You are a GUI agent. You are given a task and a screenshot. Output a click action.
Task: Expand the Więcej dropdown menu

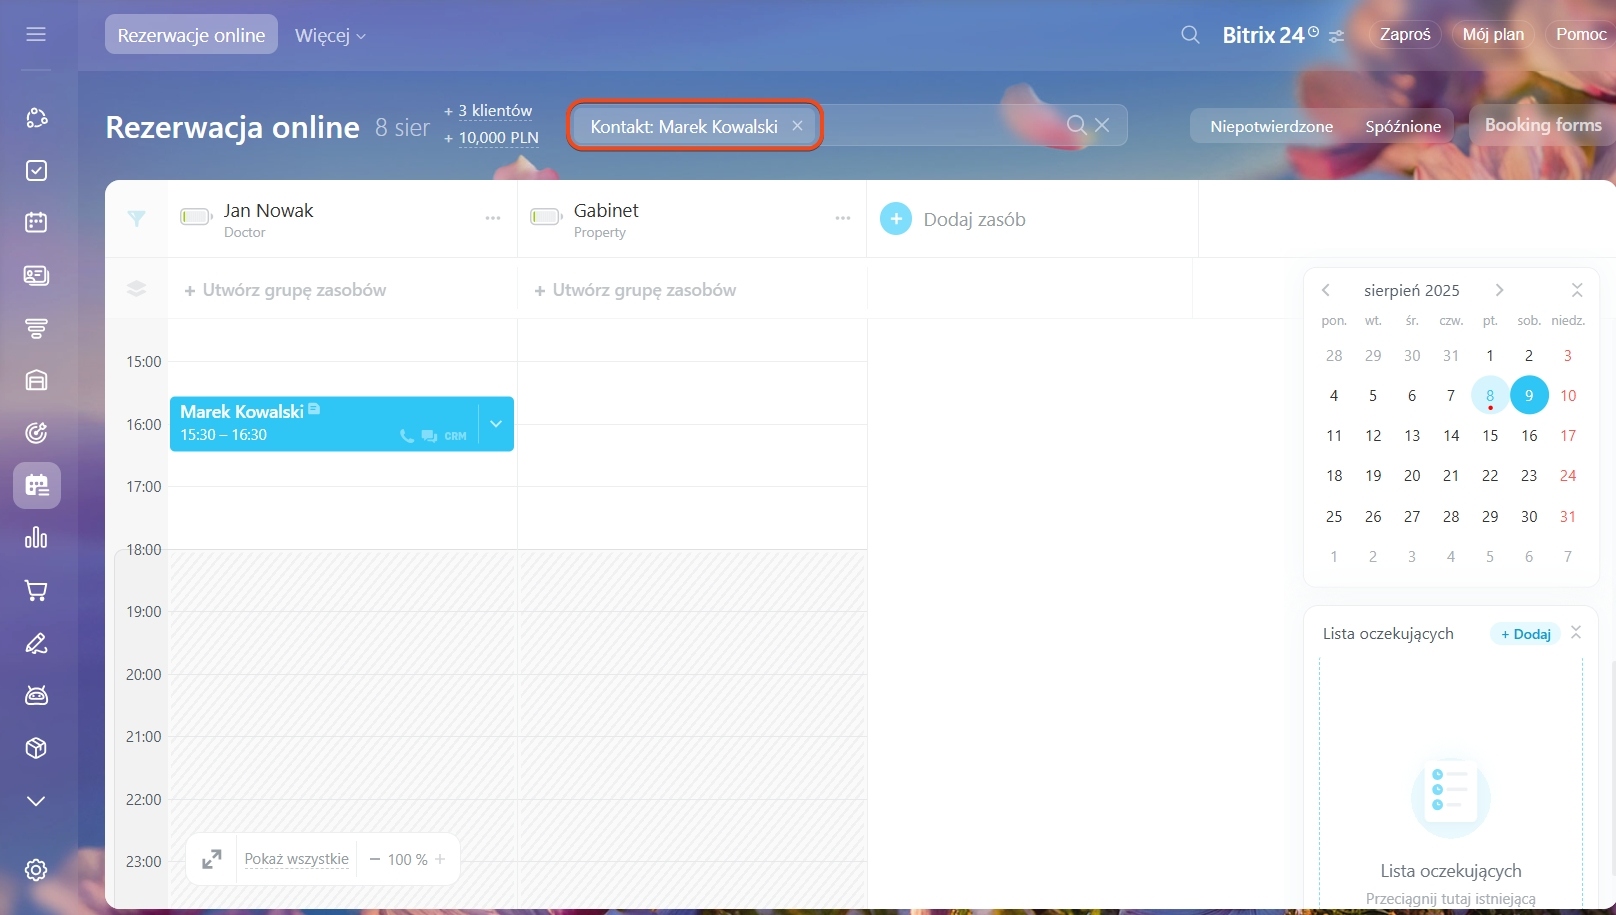click(x=330, y=36)
